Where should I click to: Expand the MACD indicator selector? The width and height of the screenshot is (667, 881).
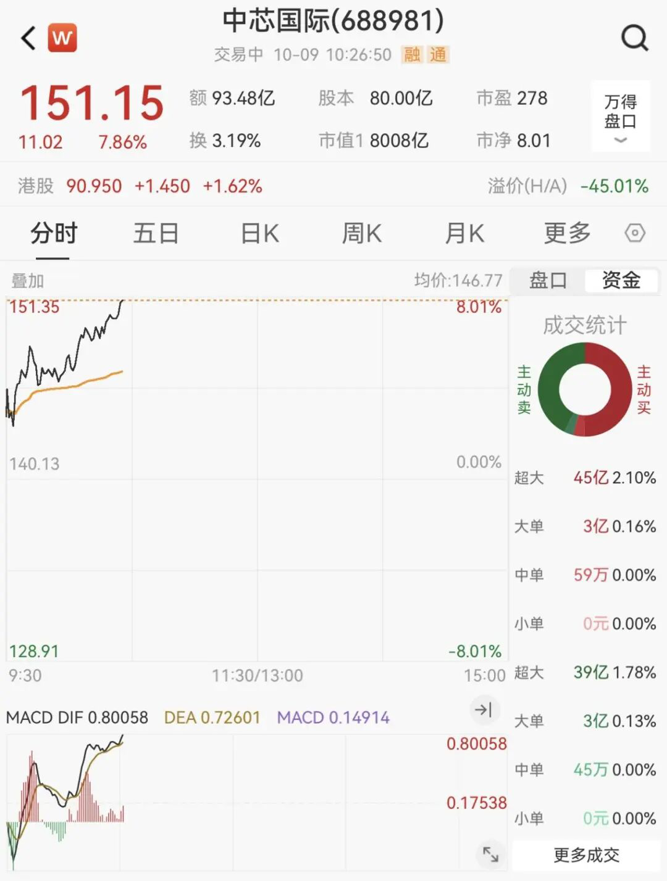48,718
